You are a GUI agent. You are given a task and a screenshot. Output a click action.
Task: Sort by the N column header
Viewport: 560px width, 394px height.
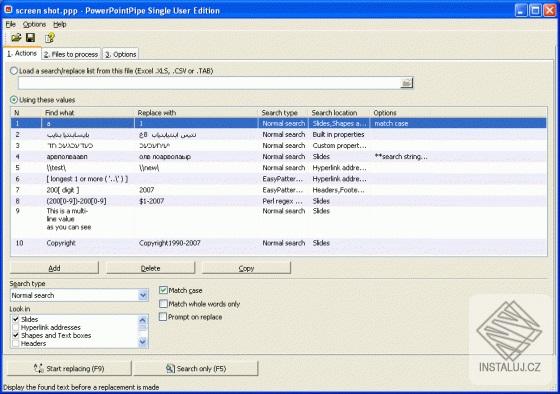tap(26, 113)
